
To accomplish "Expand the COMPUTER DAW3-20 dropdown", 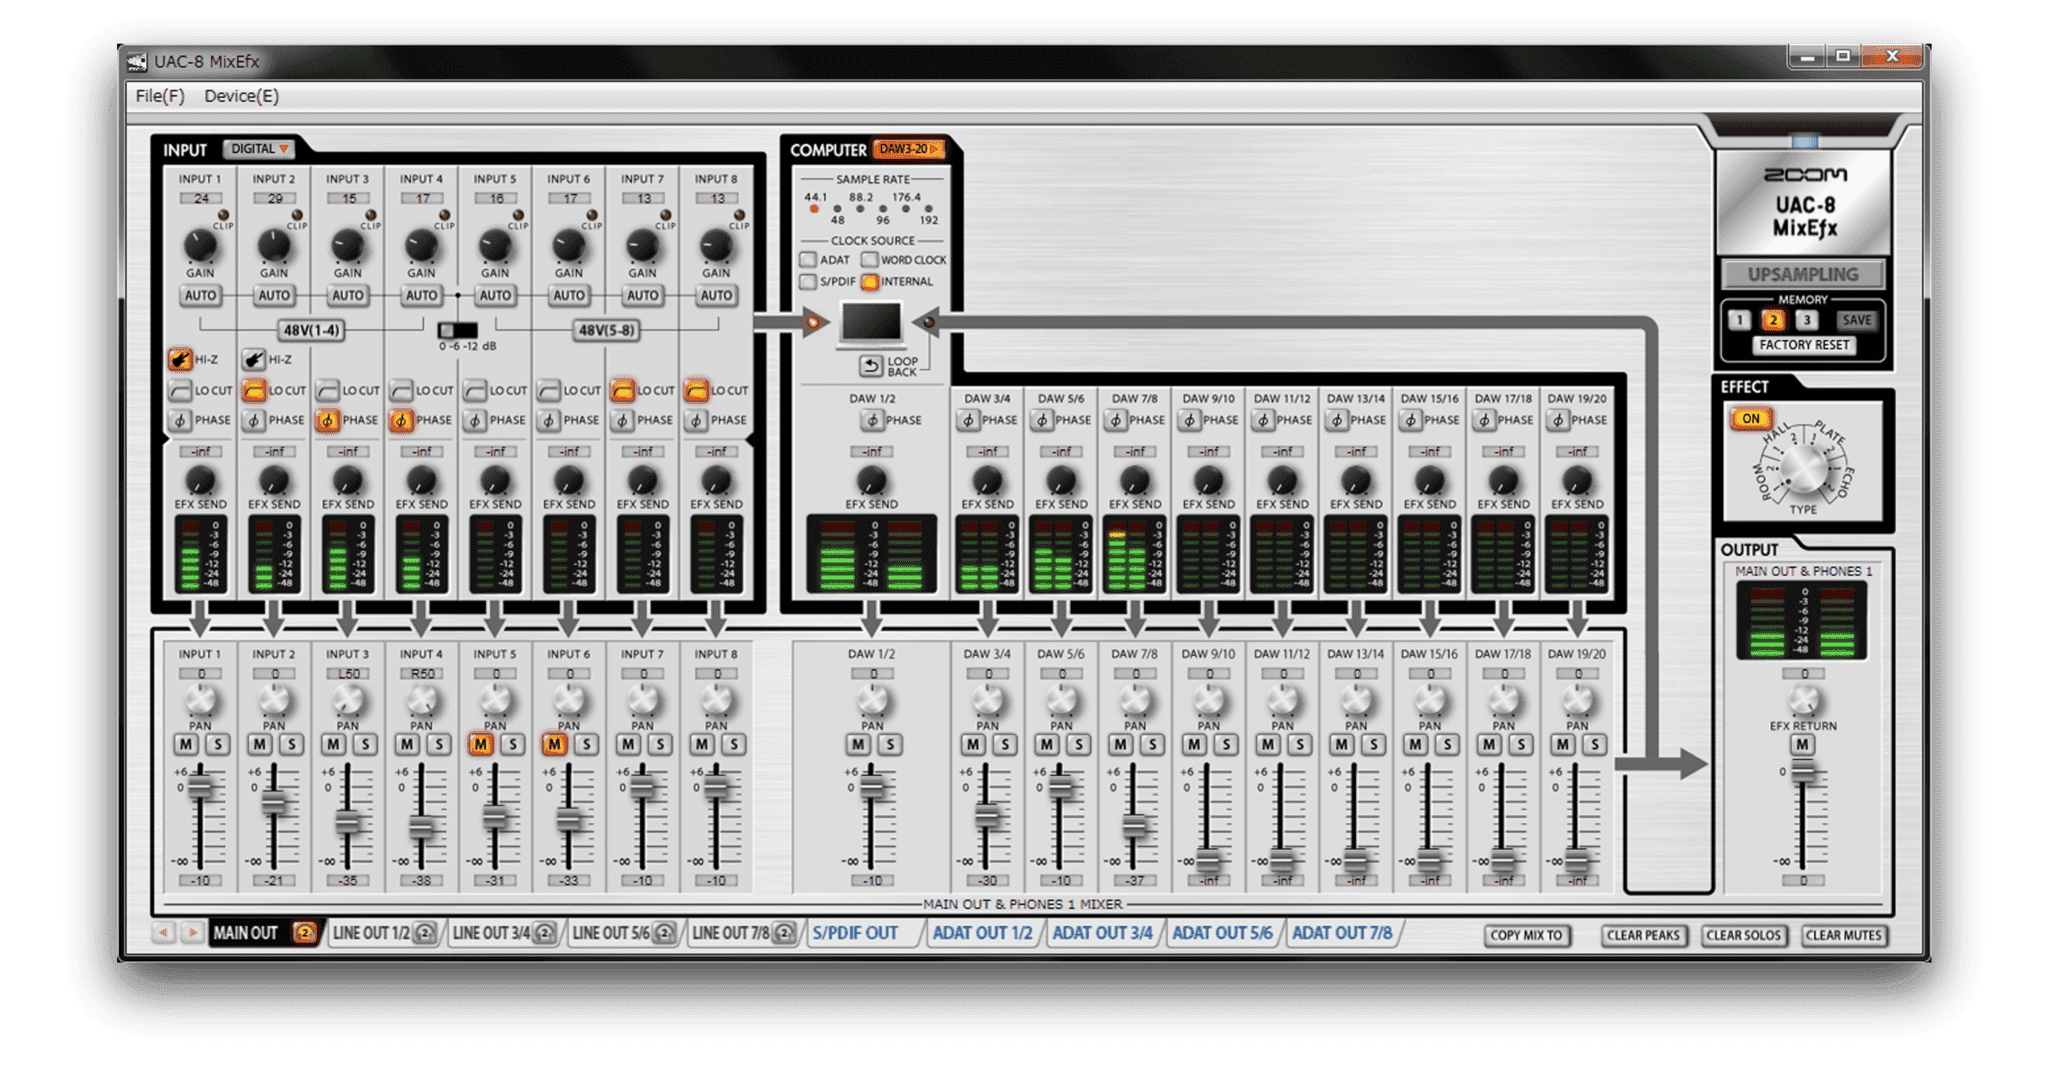I will pyautogui.click(x=908, y=149).
